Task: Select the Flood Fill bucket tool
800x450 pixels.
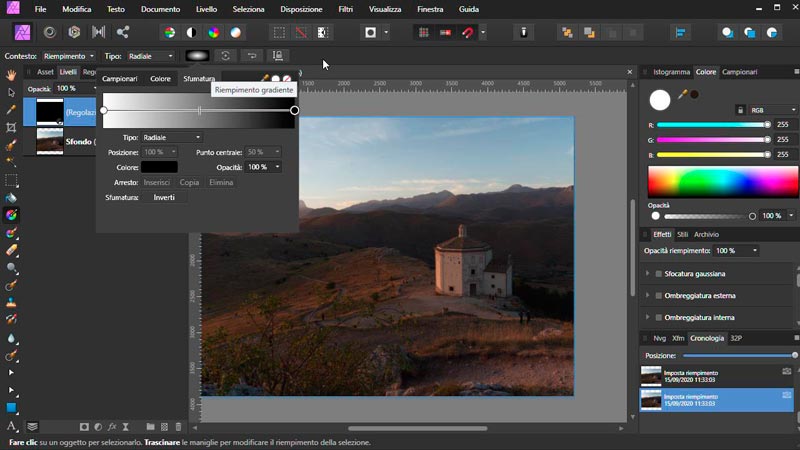Action: (x=11, y=197)
